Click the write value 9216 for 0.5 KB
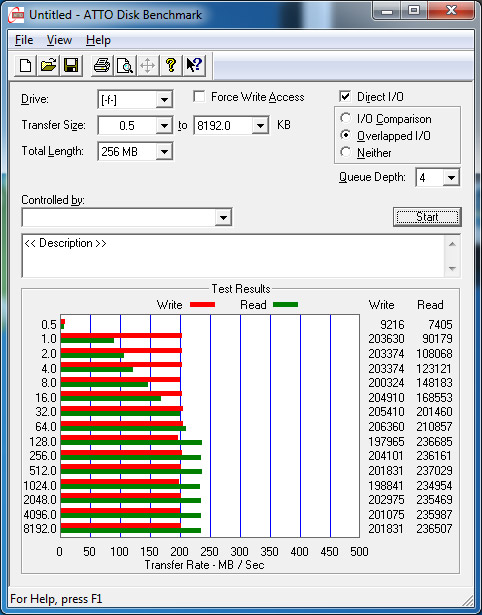 click(x=392, y=325)
